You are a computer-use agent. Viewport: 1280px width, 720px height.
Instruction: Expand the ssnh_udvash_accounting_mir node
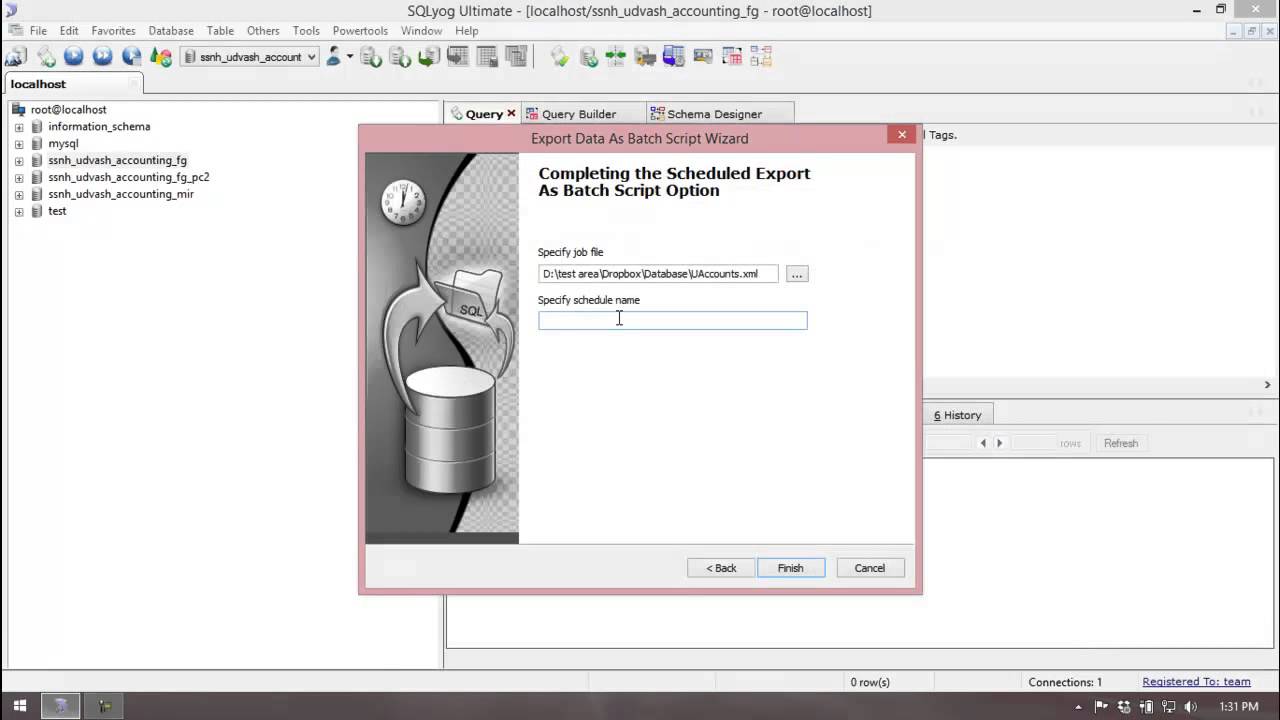pos(19,195)
